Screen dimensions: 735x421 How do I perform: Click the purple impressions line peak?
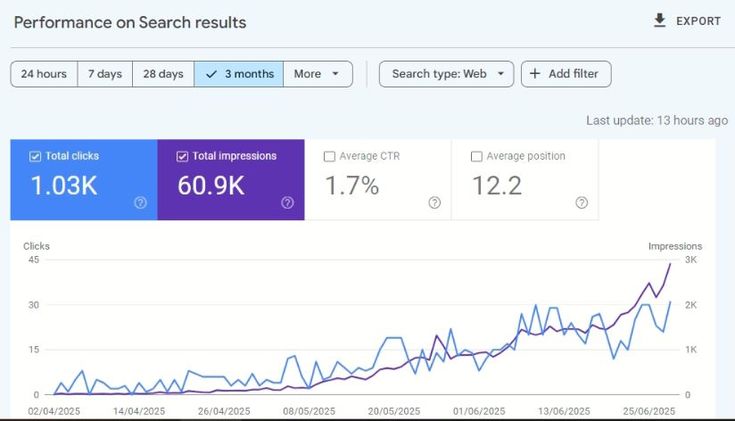pyautogui.click(x=670, y=263)
